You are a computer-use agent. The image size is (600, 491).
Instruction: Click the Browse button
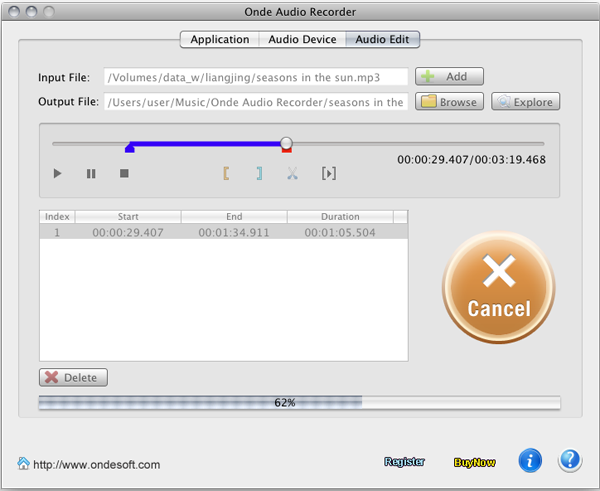tap(449, 102)
